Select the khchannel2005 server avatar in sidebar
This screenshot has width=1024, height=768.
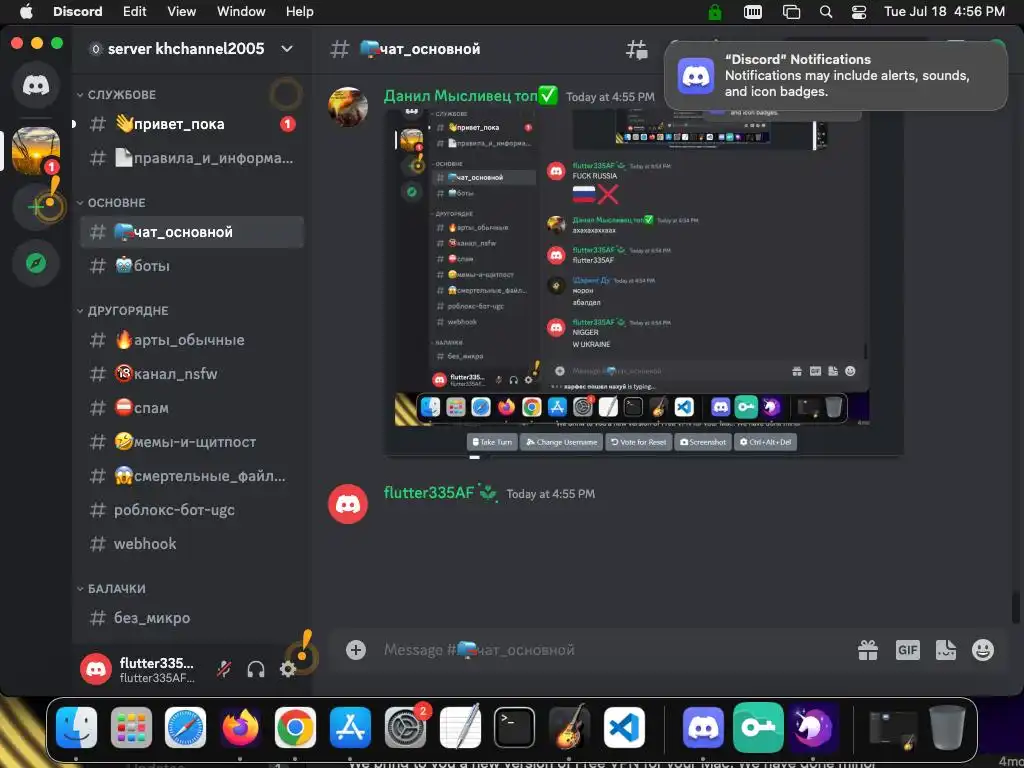click(36, 151)
